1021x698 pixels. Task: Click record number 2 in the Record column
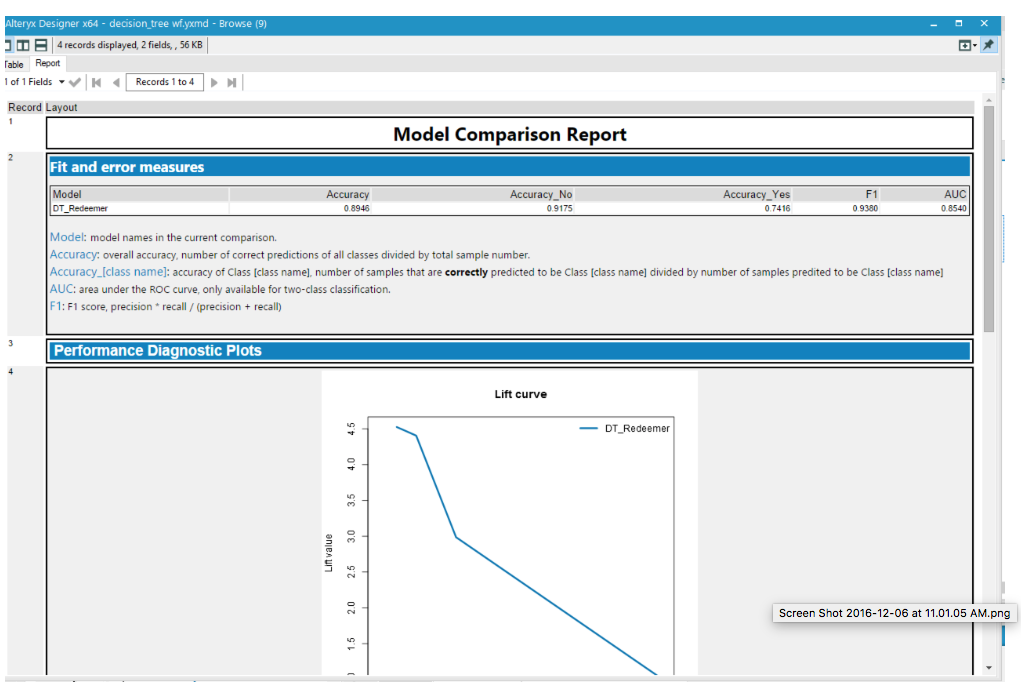point(10,157)
